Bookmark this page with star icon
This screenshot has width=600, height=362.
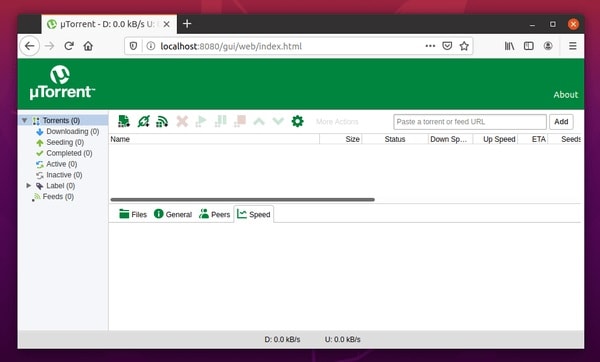pyautogui.click(x=464, y=46)
